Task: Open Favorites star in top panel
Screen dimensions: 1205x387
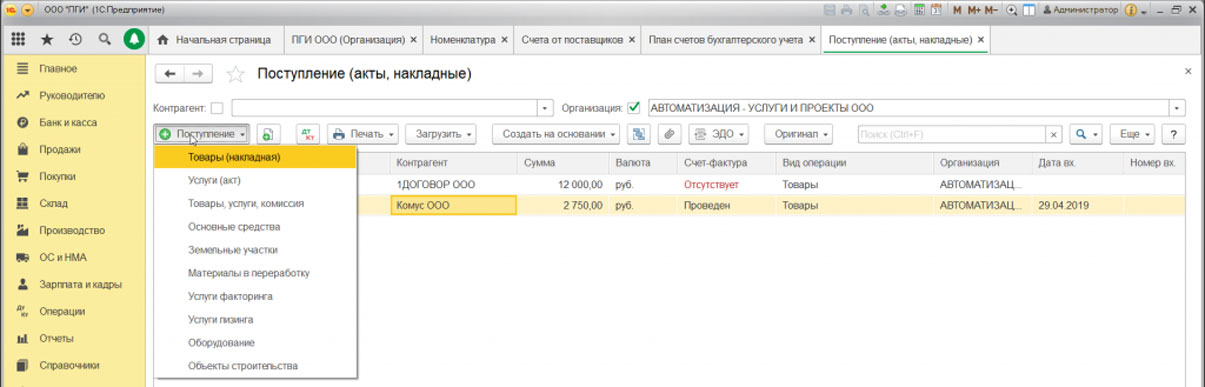Action: click(46, 40)
